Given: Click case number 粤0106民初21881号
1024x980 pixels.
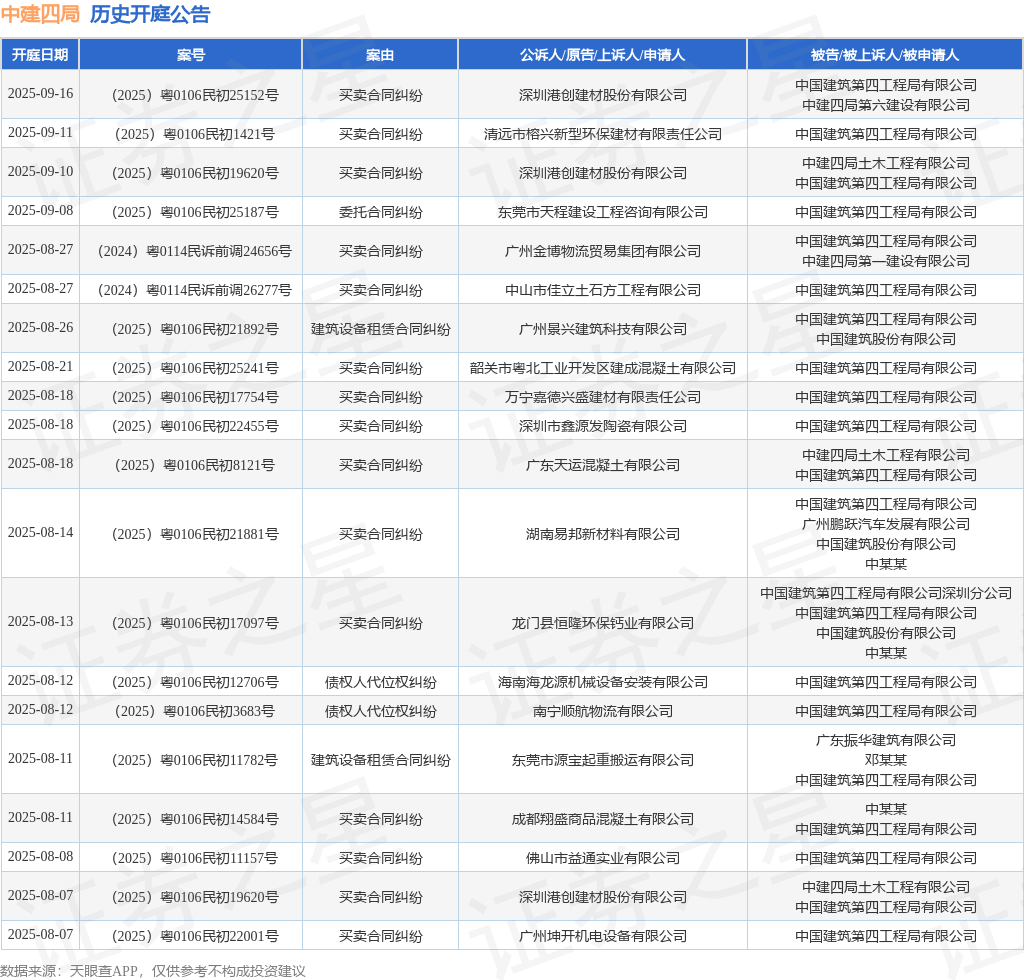Looking at the screenshot, I should click(x=195, y=534).
